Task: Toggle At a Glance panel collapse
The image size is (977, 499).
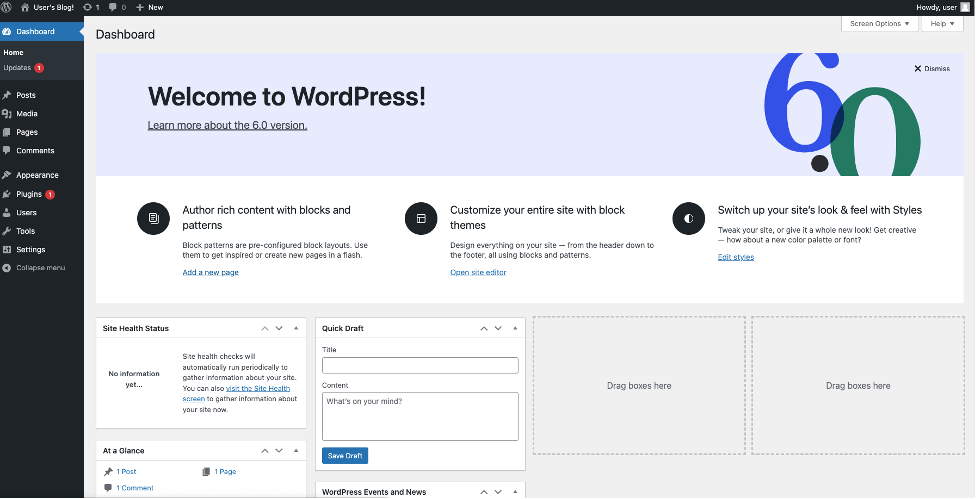Action: (x=296, y=450)
